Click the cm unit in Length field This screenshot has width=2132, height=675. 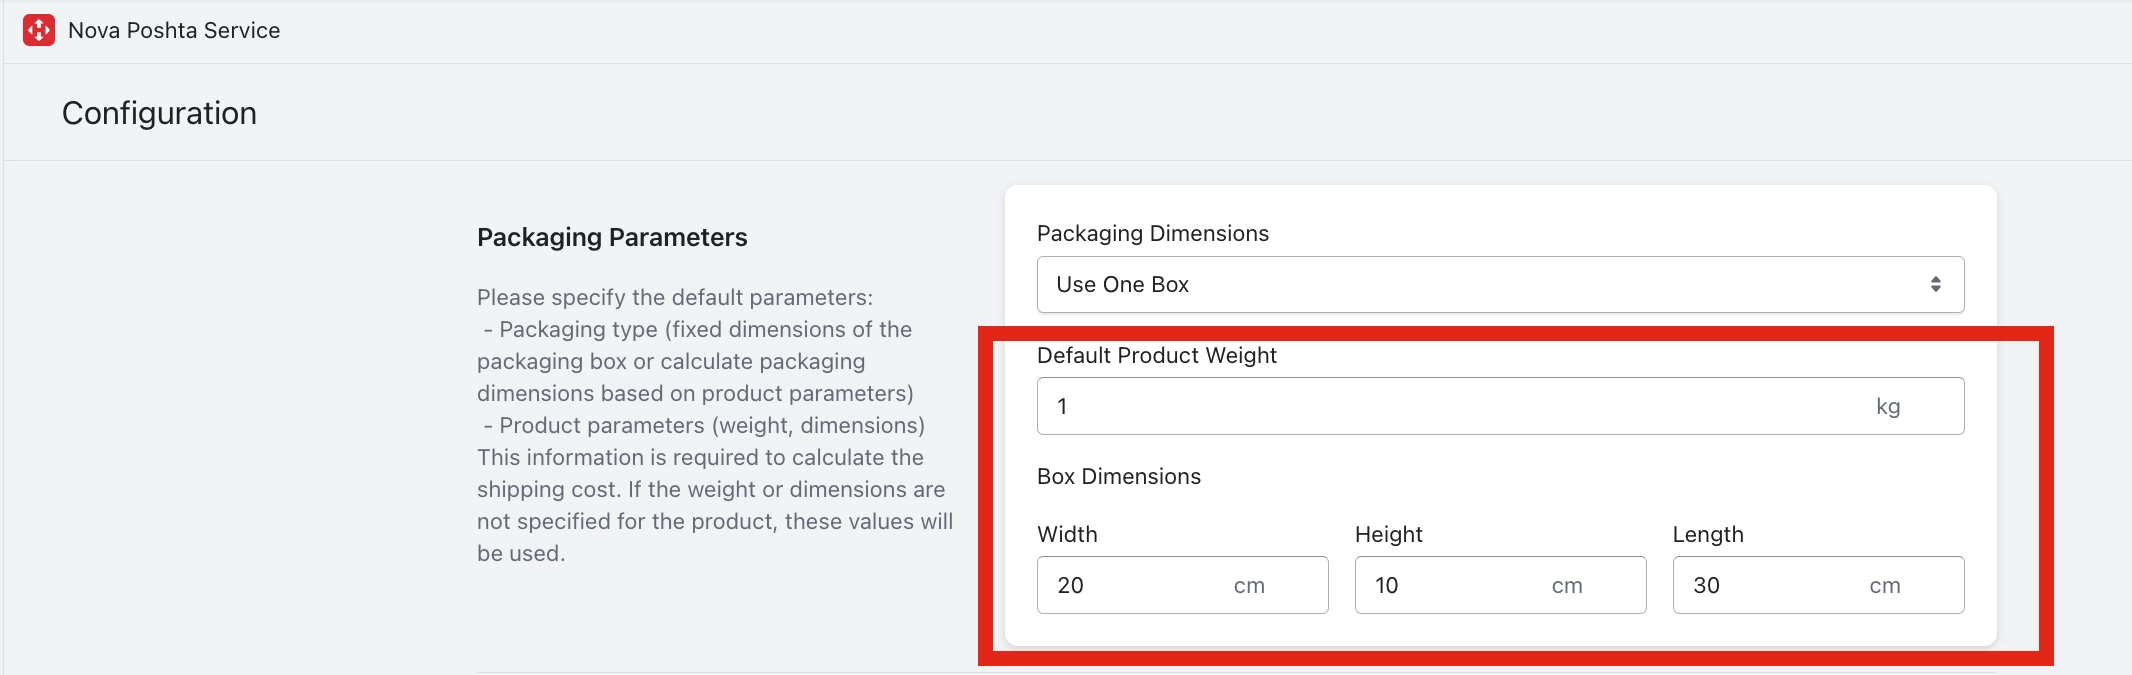pos(1885,586)
